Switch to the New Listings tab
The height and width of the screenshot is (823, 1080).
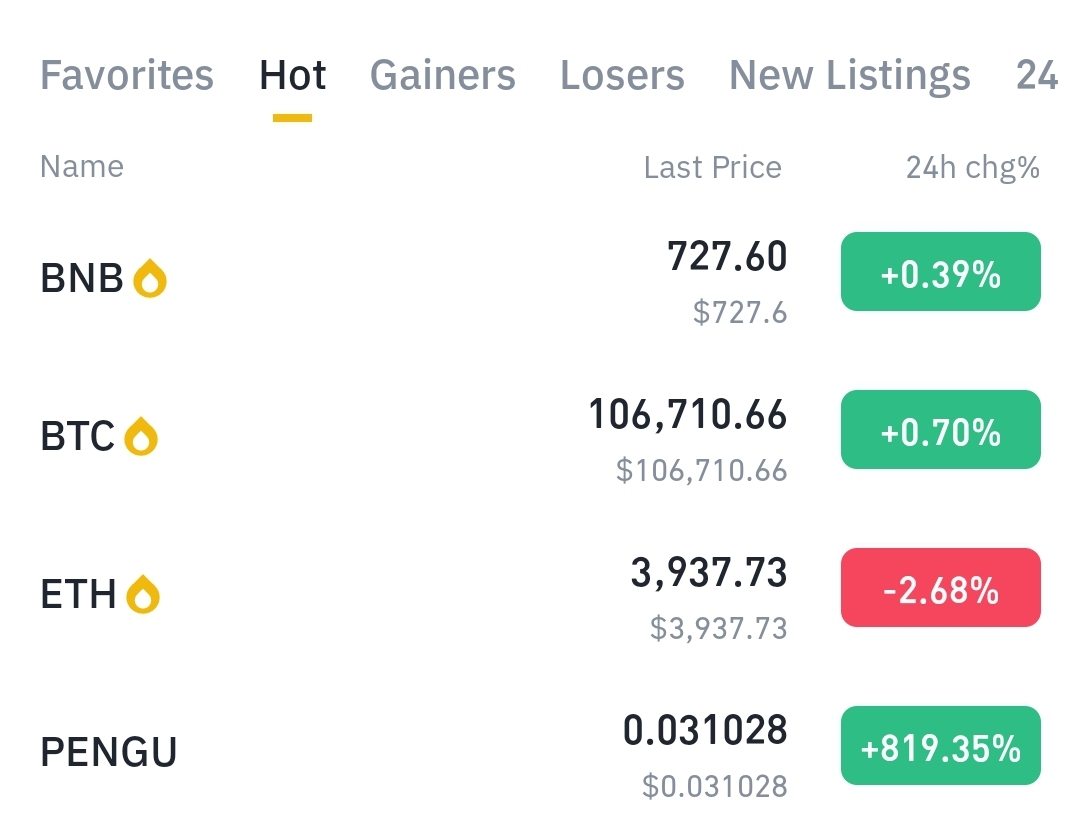pyautogui.click(x=850, y=74)
